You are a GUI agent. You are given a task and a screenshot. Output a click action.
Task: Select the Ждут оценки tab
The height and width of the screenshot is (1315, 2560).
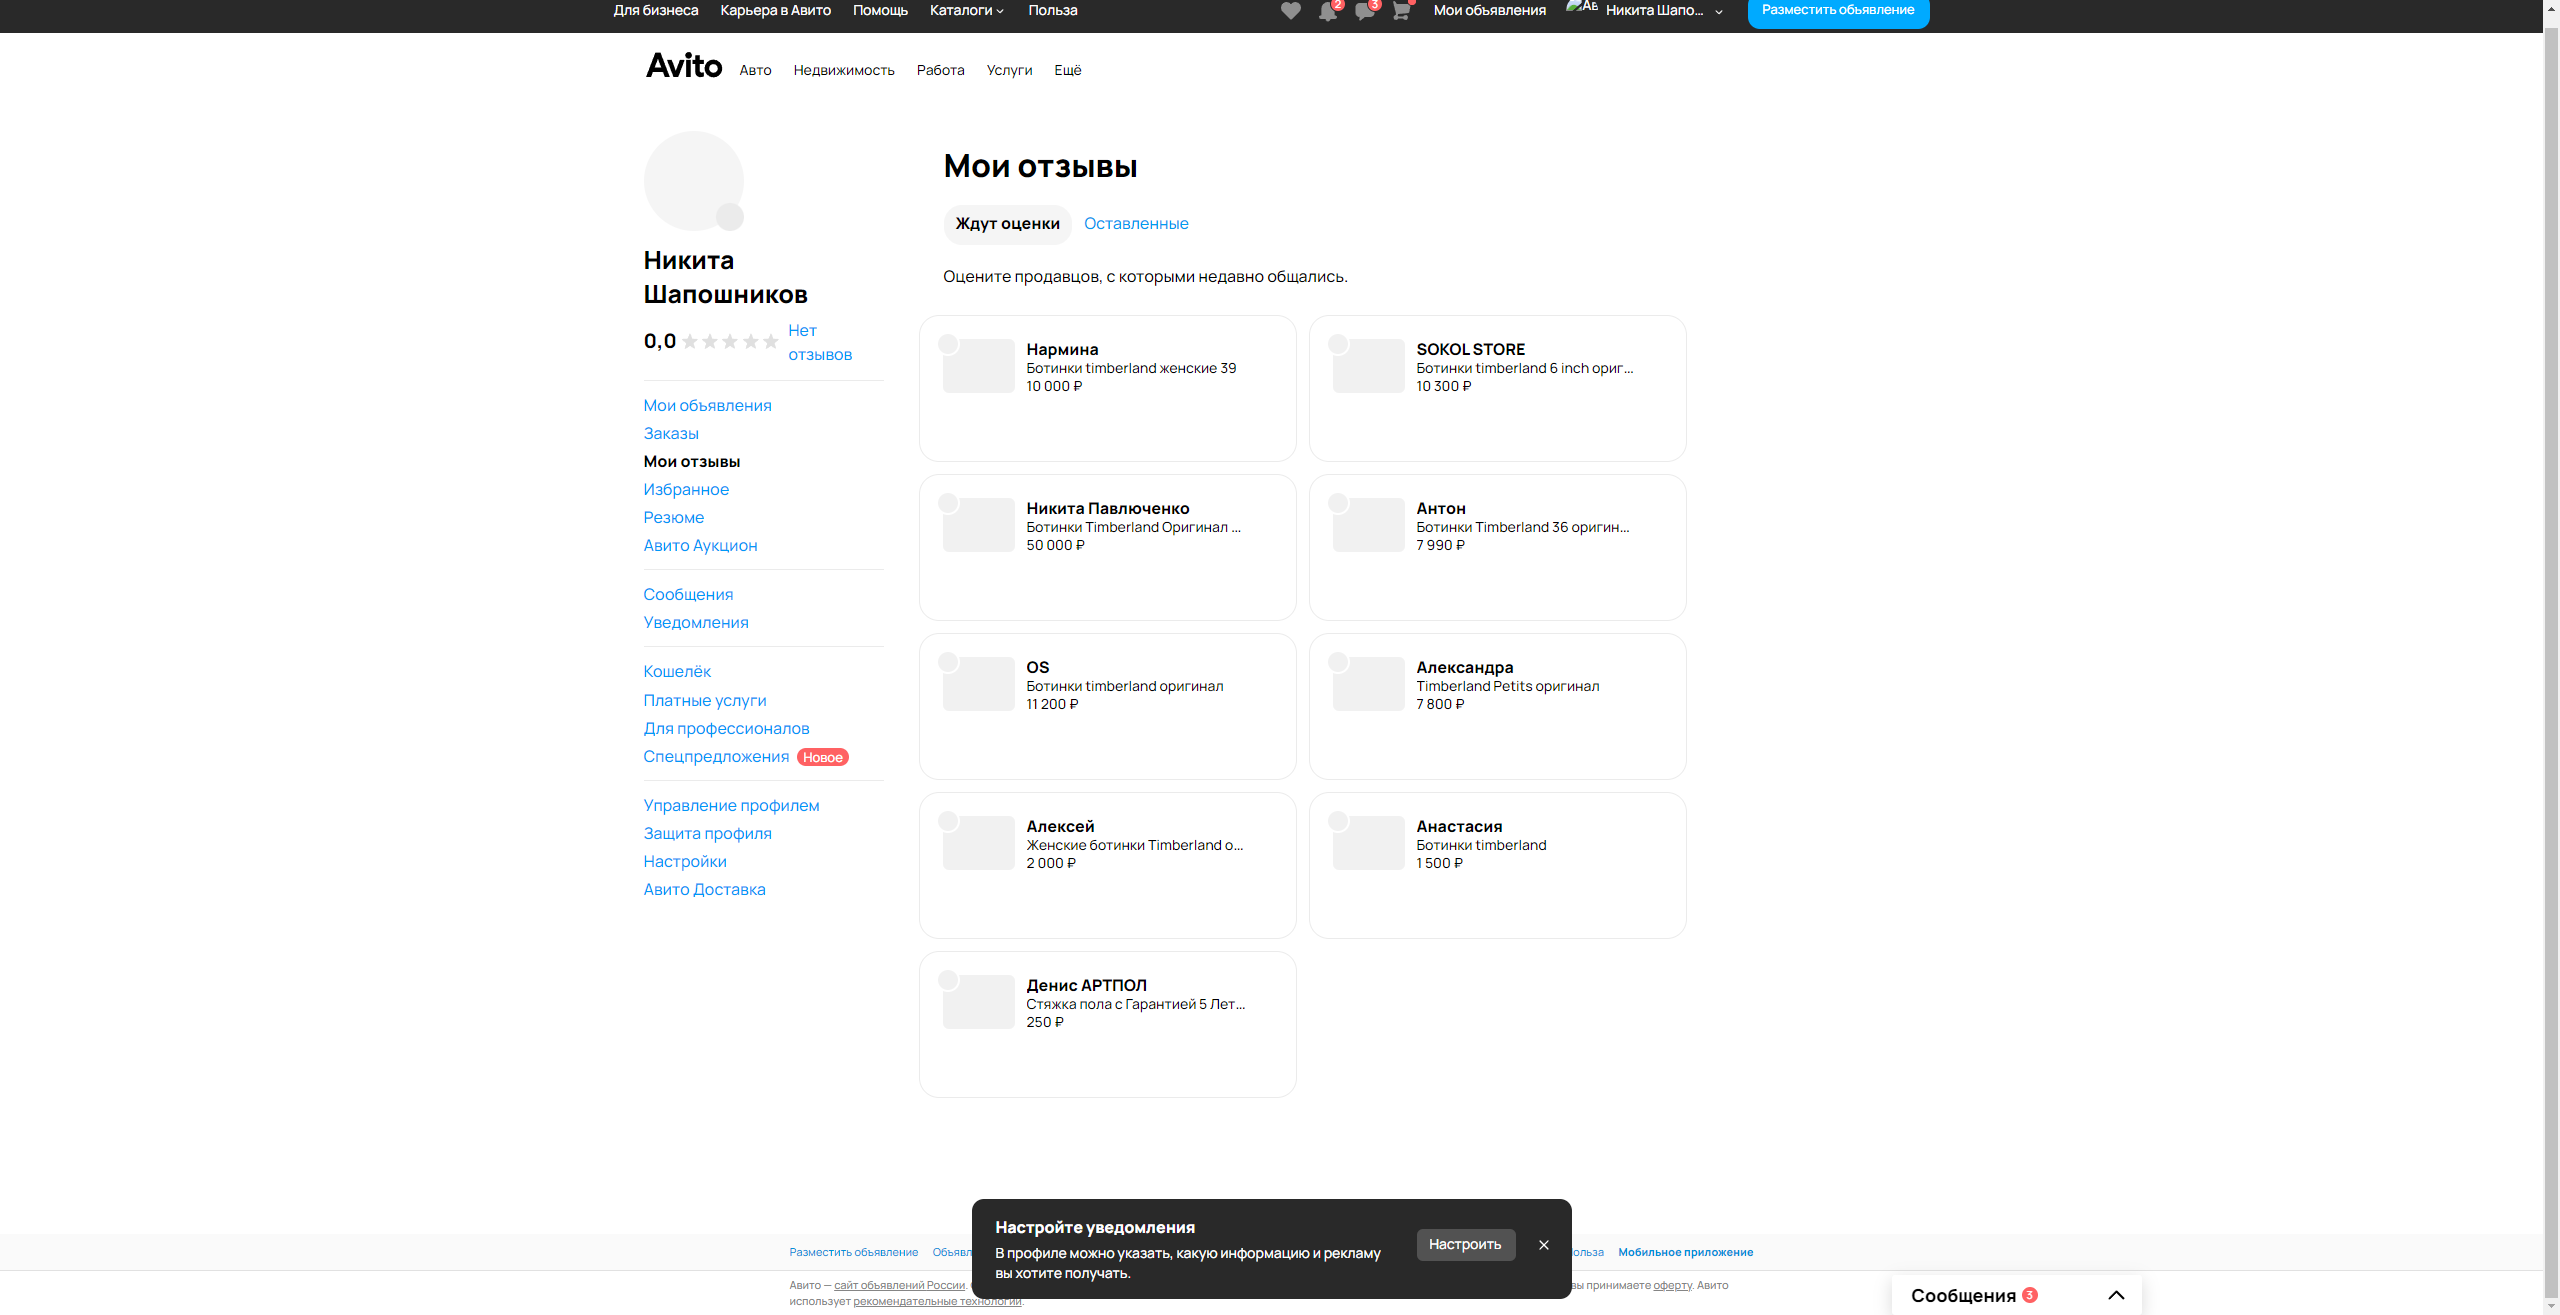click(1007, 224)
